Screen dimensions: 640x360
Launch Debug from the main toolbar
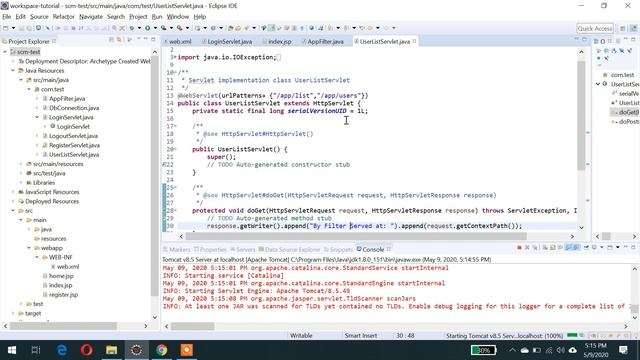tap(131, 28)
